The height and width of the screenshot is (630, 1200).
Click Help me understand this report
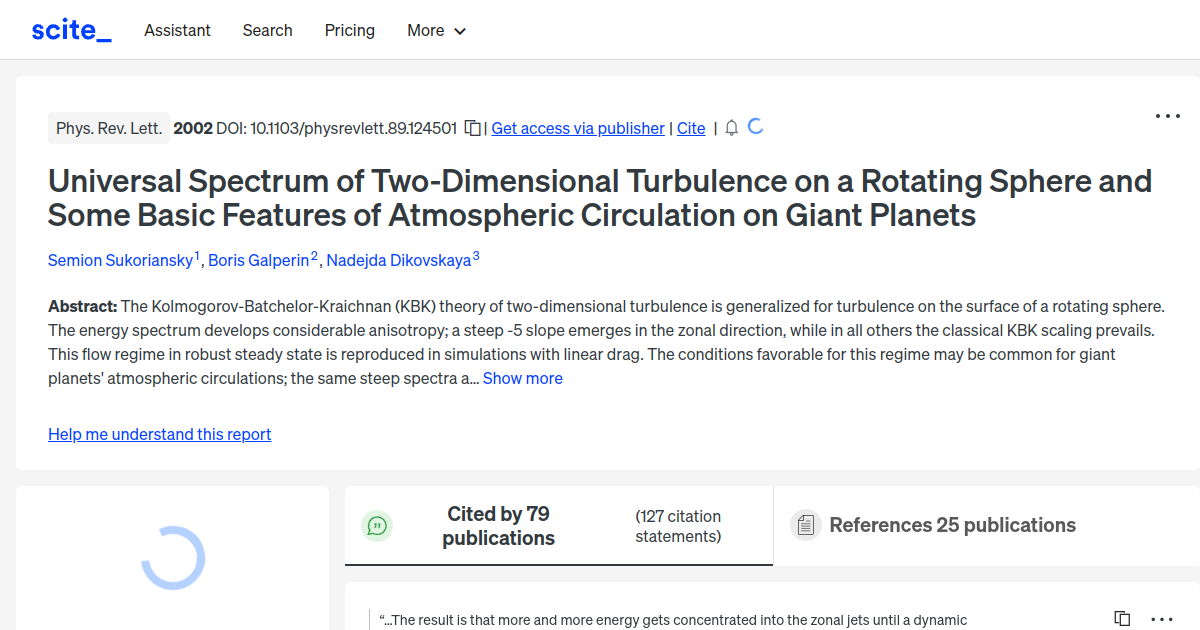(159, 434)
